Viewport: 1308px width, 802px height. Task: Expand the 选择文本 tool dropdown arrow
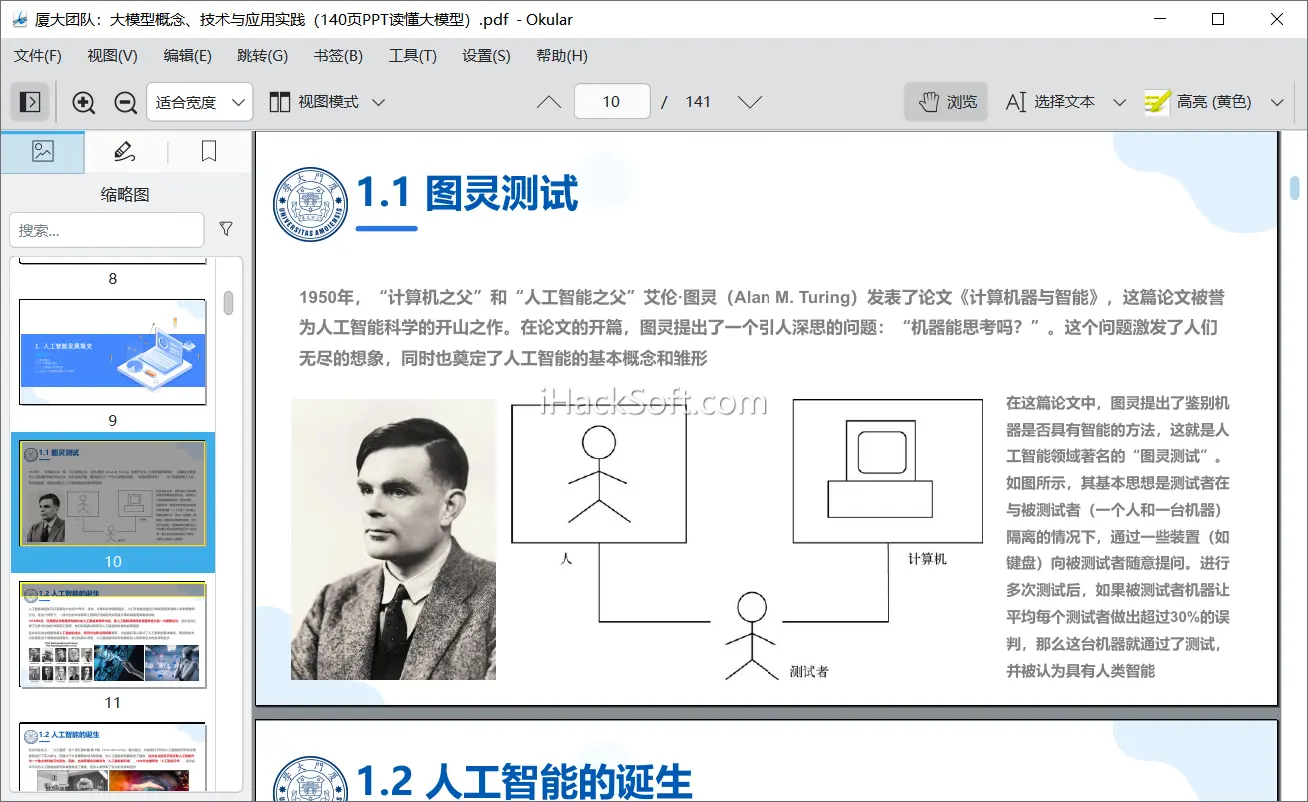click(1120, 102)
